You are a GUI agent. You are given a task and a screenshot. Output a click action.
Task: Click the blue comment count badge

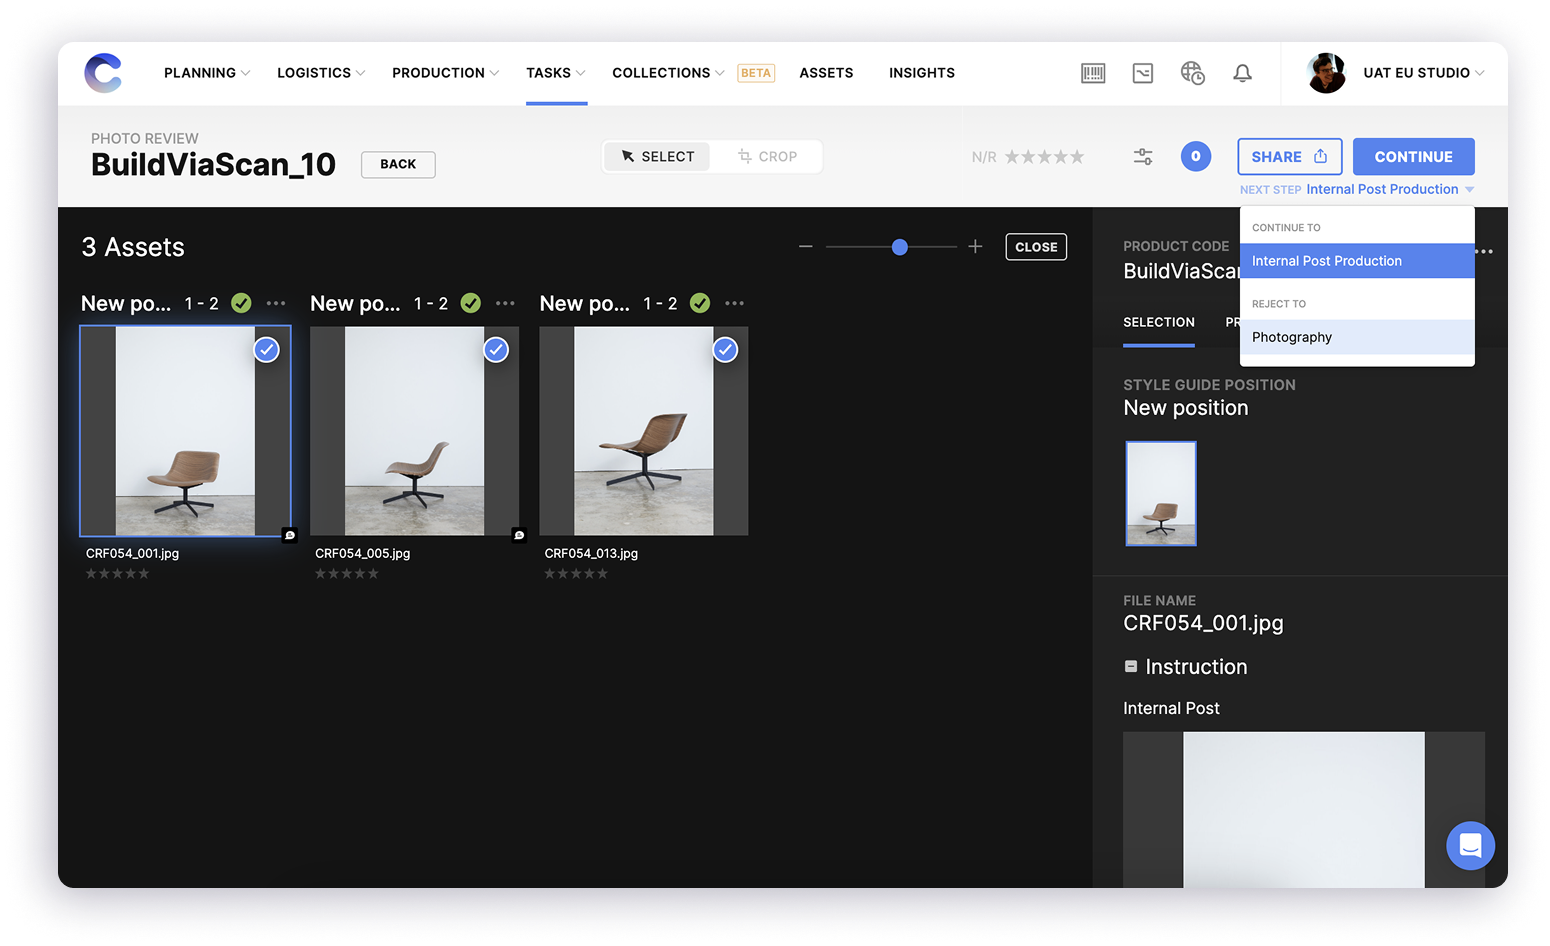1196,156
